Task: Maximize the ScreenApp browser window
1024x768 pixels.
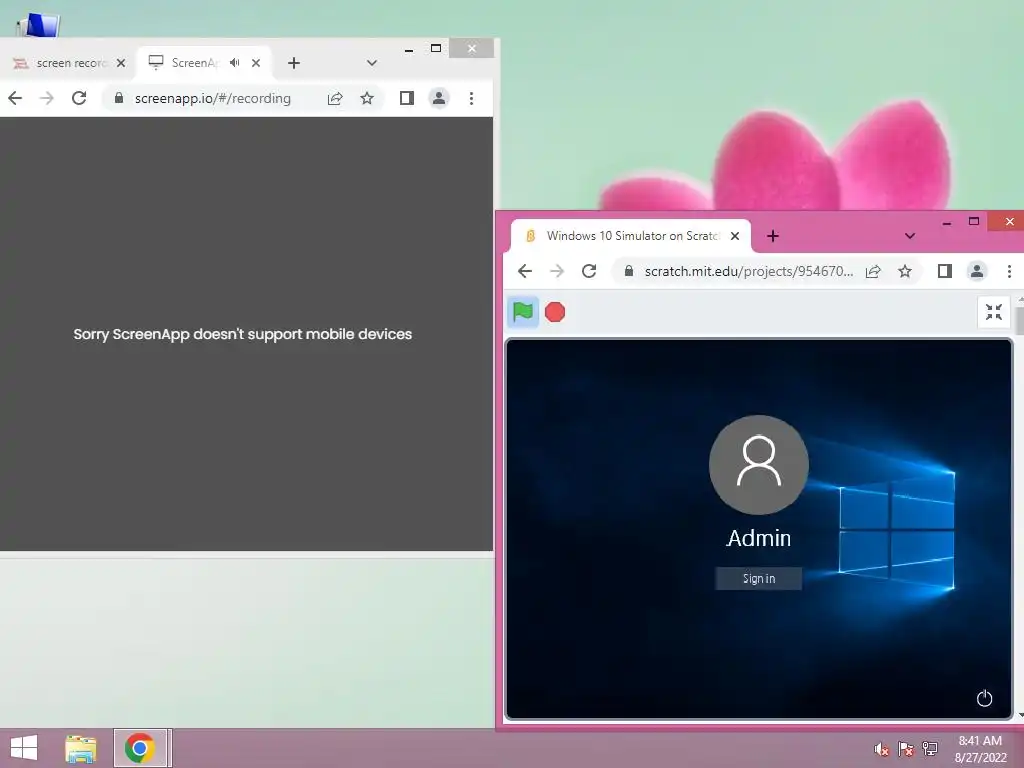Action: tap(436, 48)
